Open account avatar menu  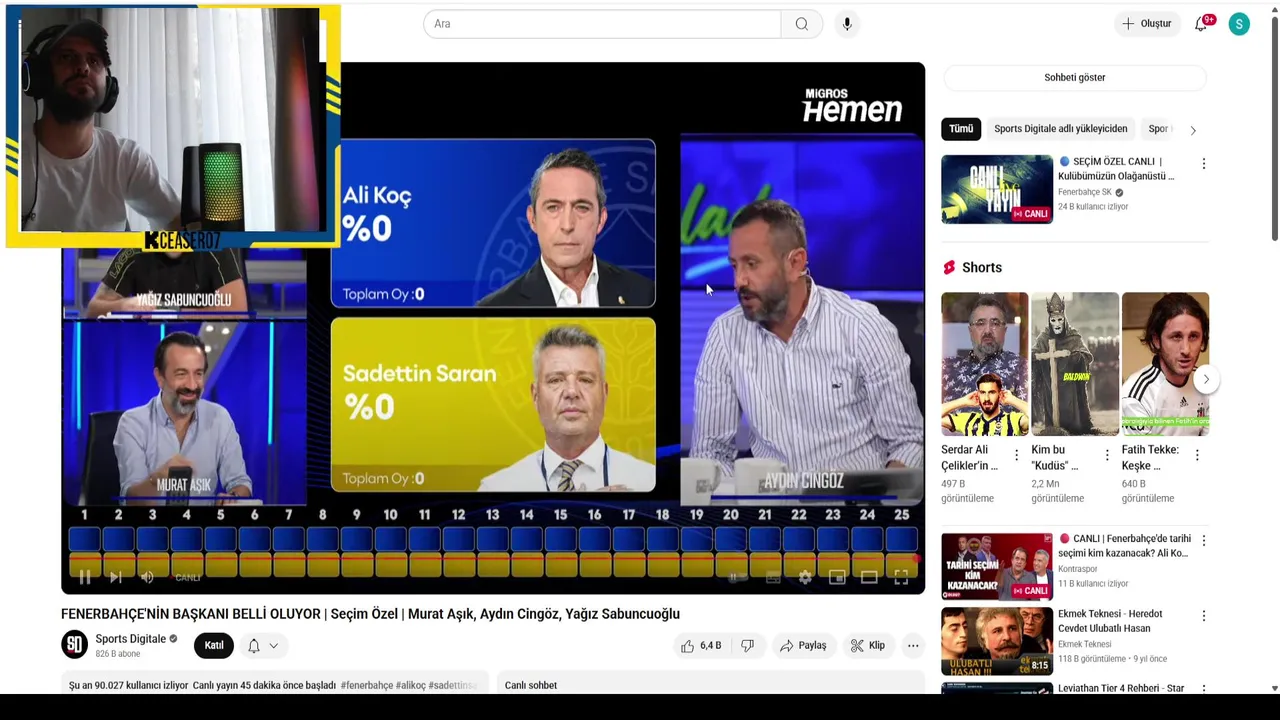point(1239,24)
